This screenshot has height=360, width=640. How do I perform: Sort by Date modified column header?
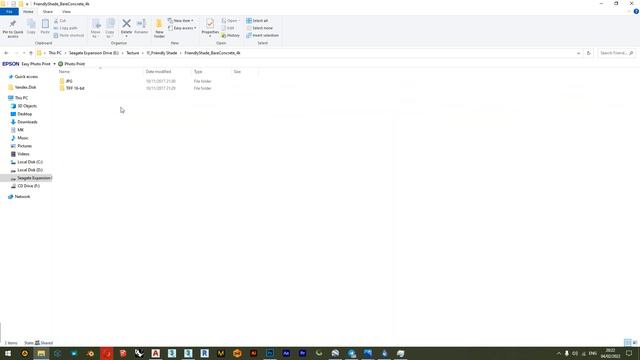[158, 72]
